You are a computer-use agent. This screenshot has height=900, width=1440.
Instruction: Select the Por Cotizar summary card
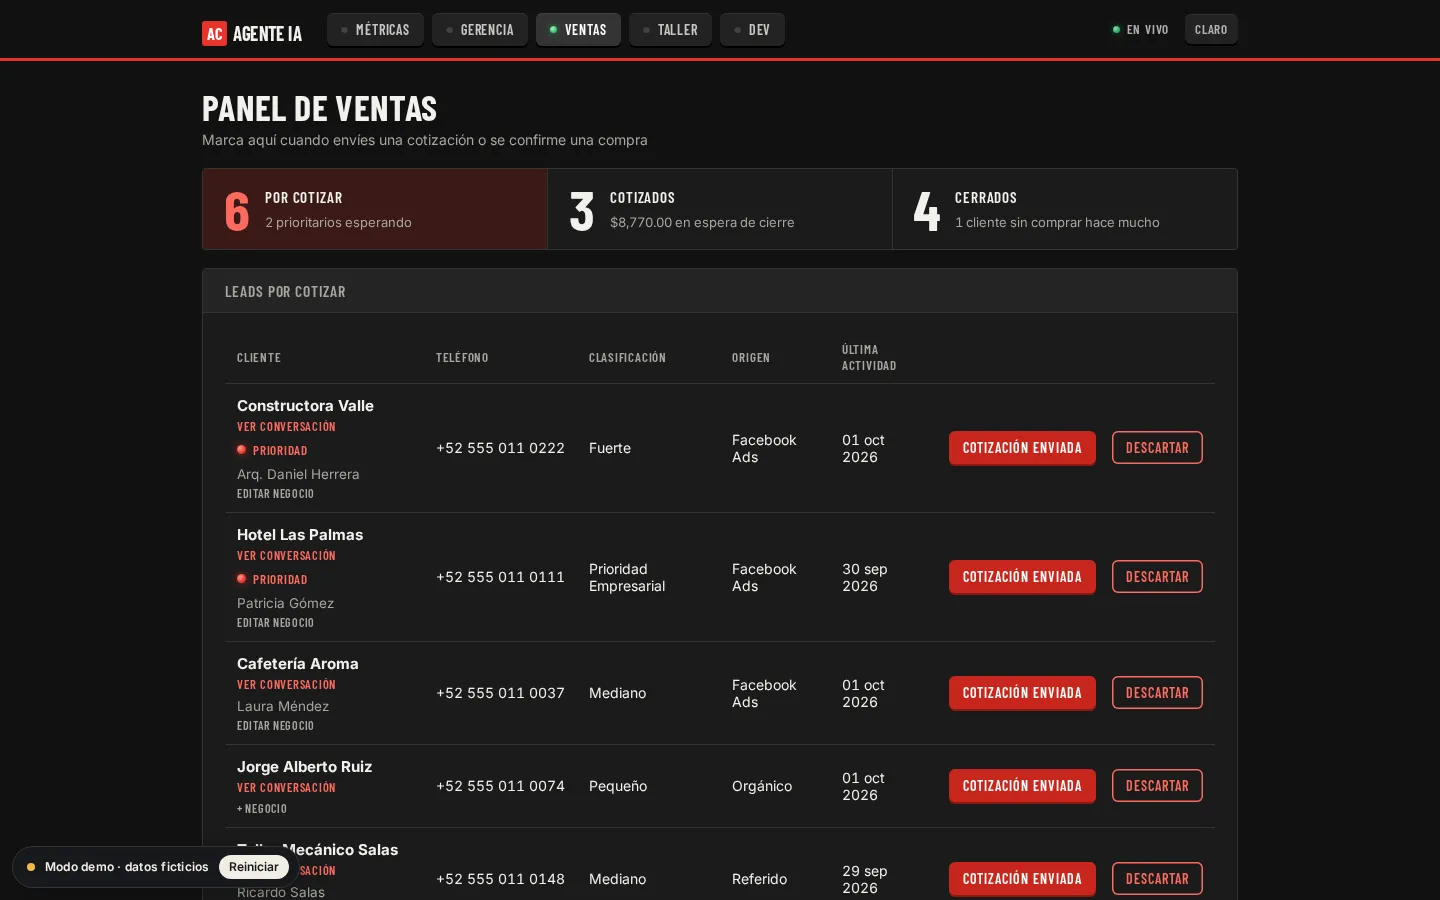point(375,209)
